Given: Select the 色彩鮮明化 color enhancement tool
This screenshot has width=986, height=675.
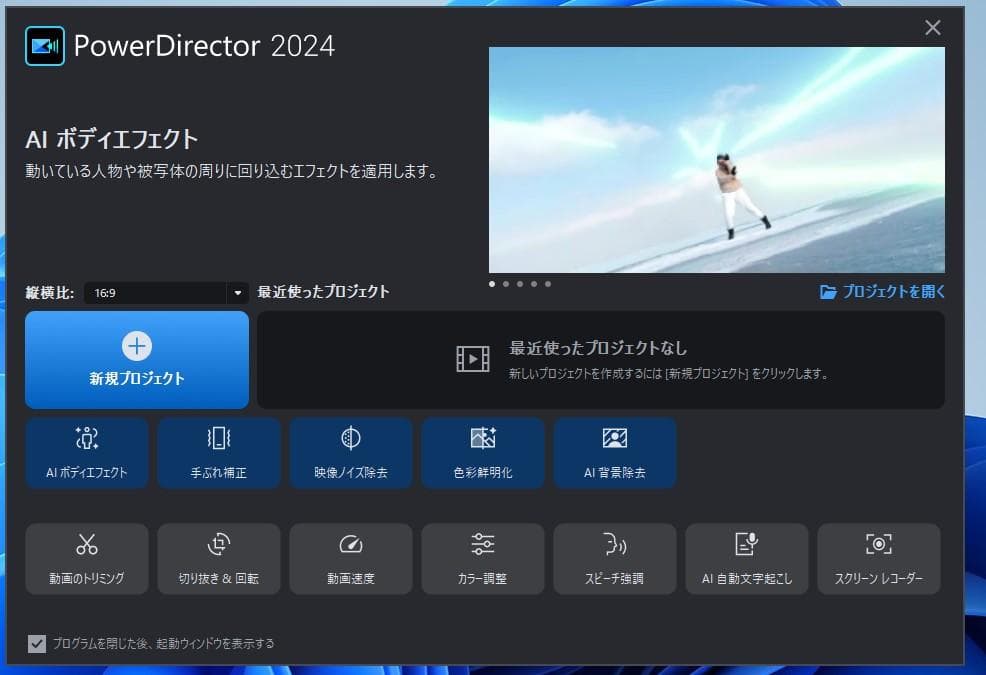Looking at the screenshot, I should pyautogui.click(x=483, y=452).
